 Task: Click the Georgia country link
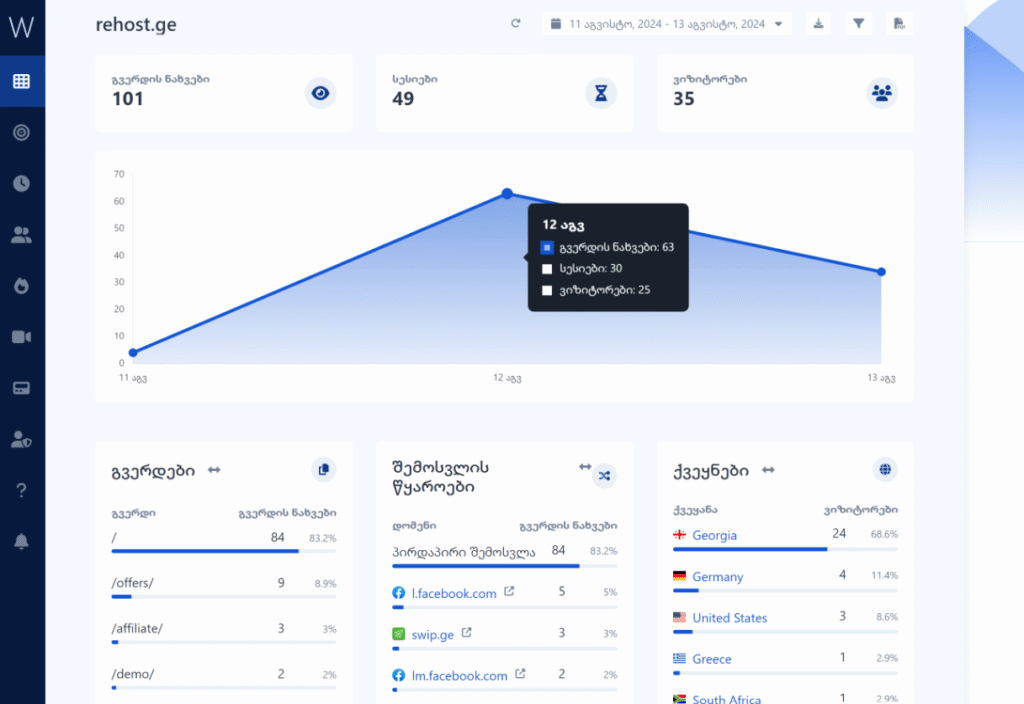tap(714, 535)
